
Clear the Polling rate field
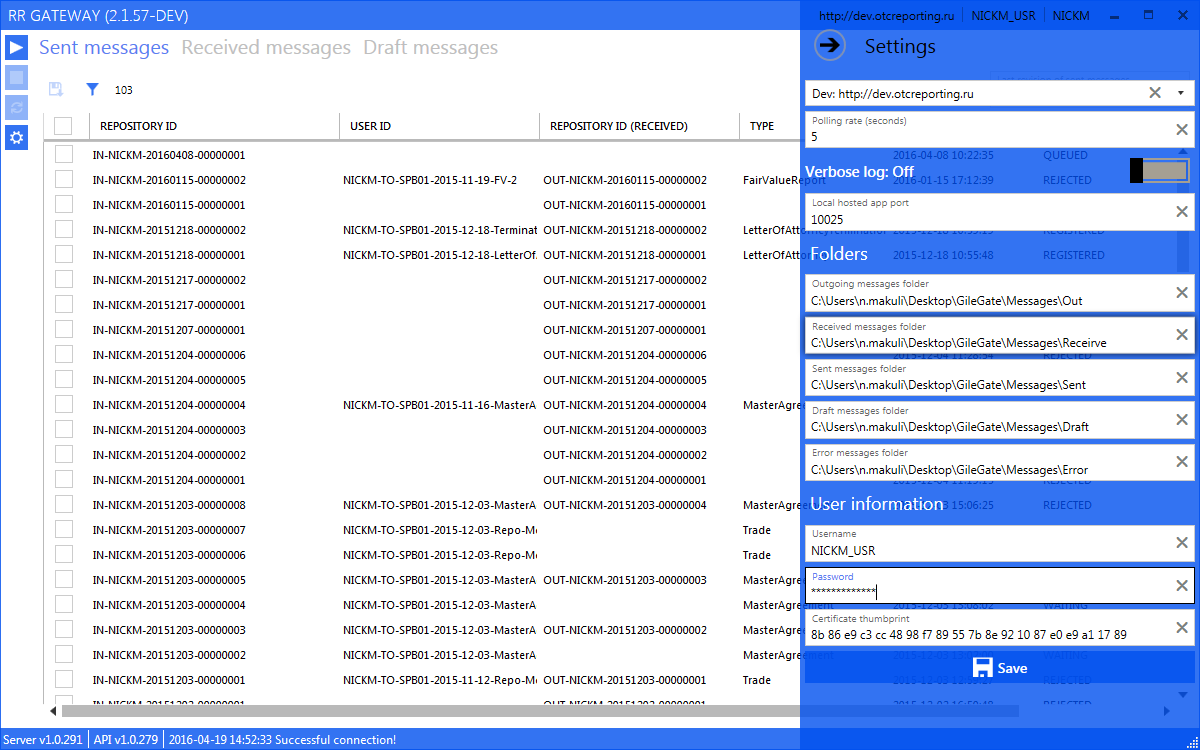pos(1182,129)
